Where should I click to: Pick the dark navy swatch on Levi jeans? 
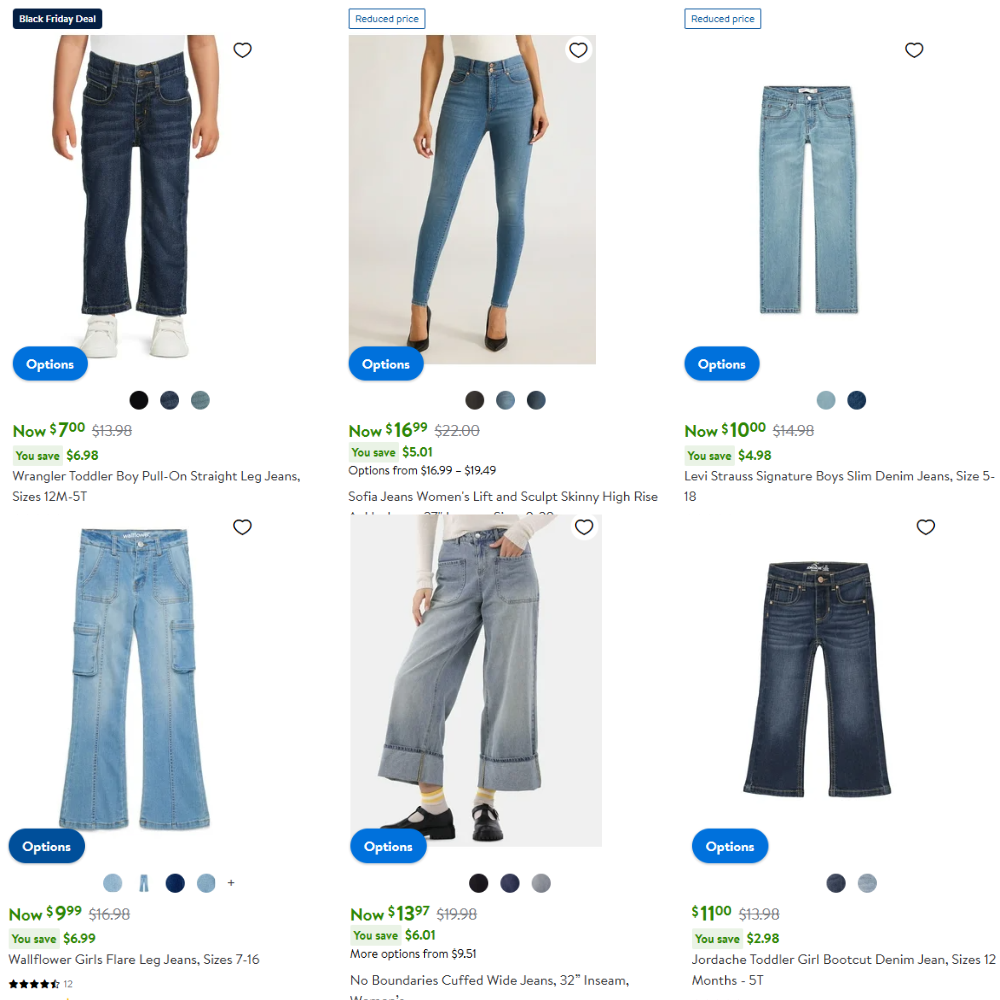(857, 400)
